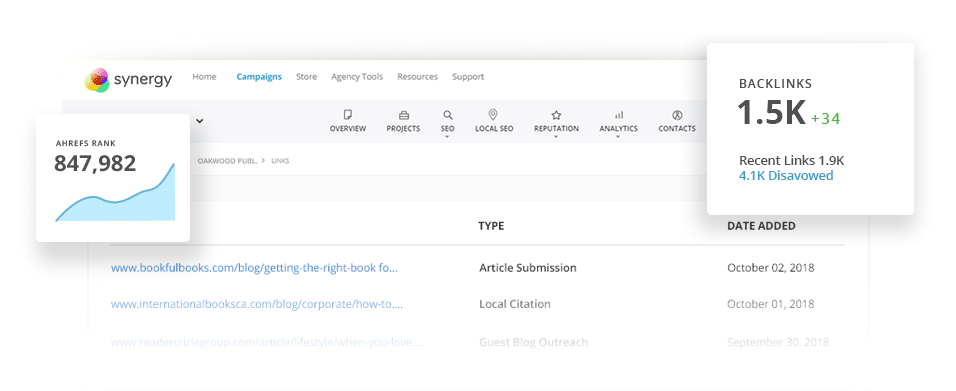Select the Reputation star icon
The height and width of the screenshot is (391, 956).
[x=556, y=115]
